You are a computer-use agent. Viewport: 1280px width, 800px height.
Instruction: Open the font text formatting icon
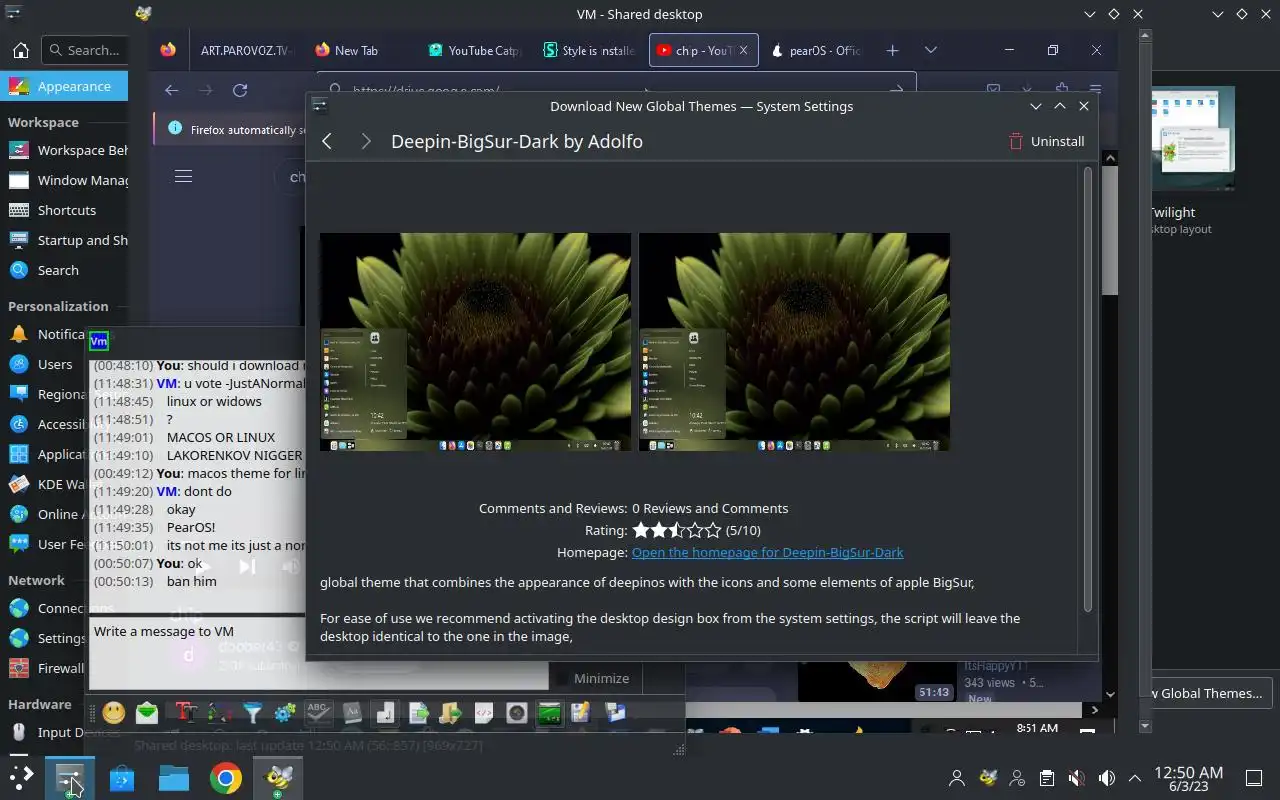(x=186, y=713)
